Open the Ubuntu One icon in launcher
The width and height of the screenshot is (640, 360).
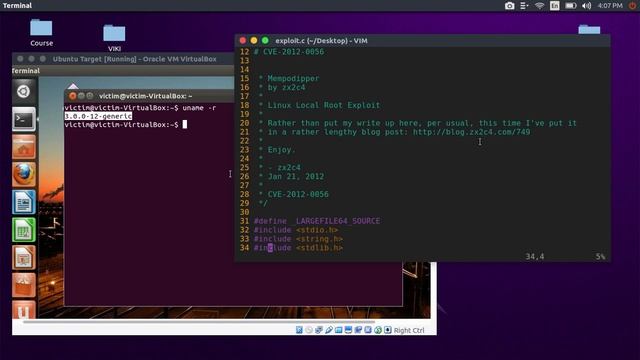23,310
